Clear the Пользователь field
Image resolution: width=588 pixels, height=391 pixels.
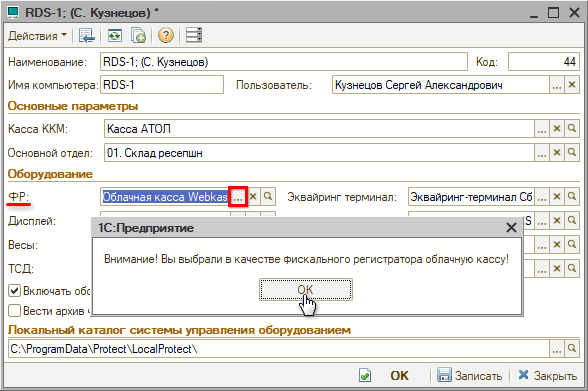pyautogui.click(x=572, y=85)
